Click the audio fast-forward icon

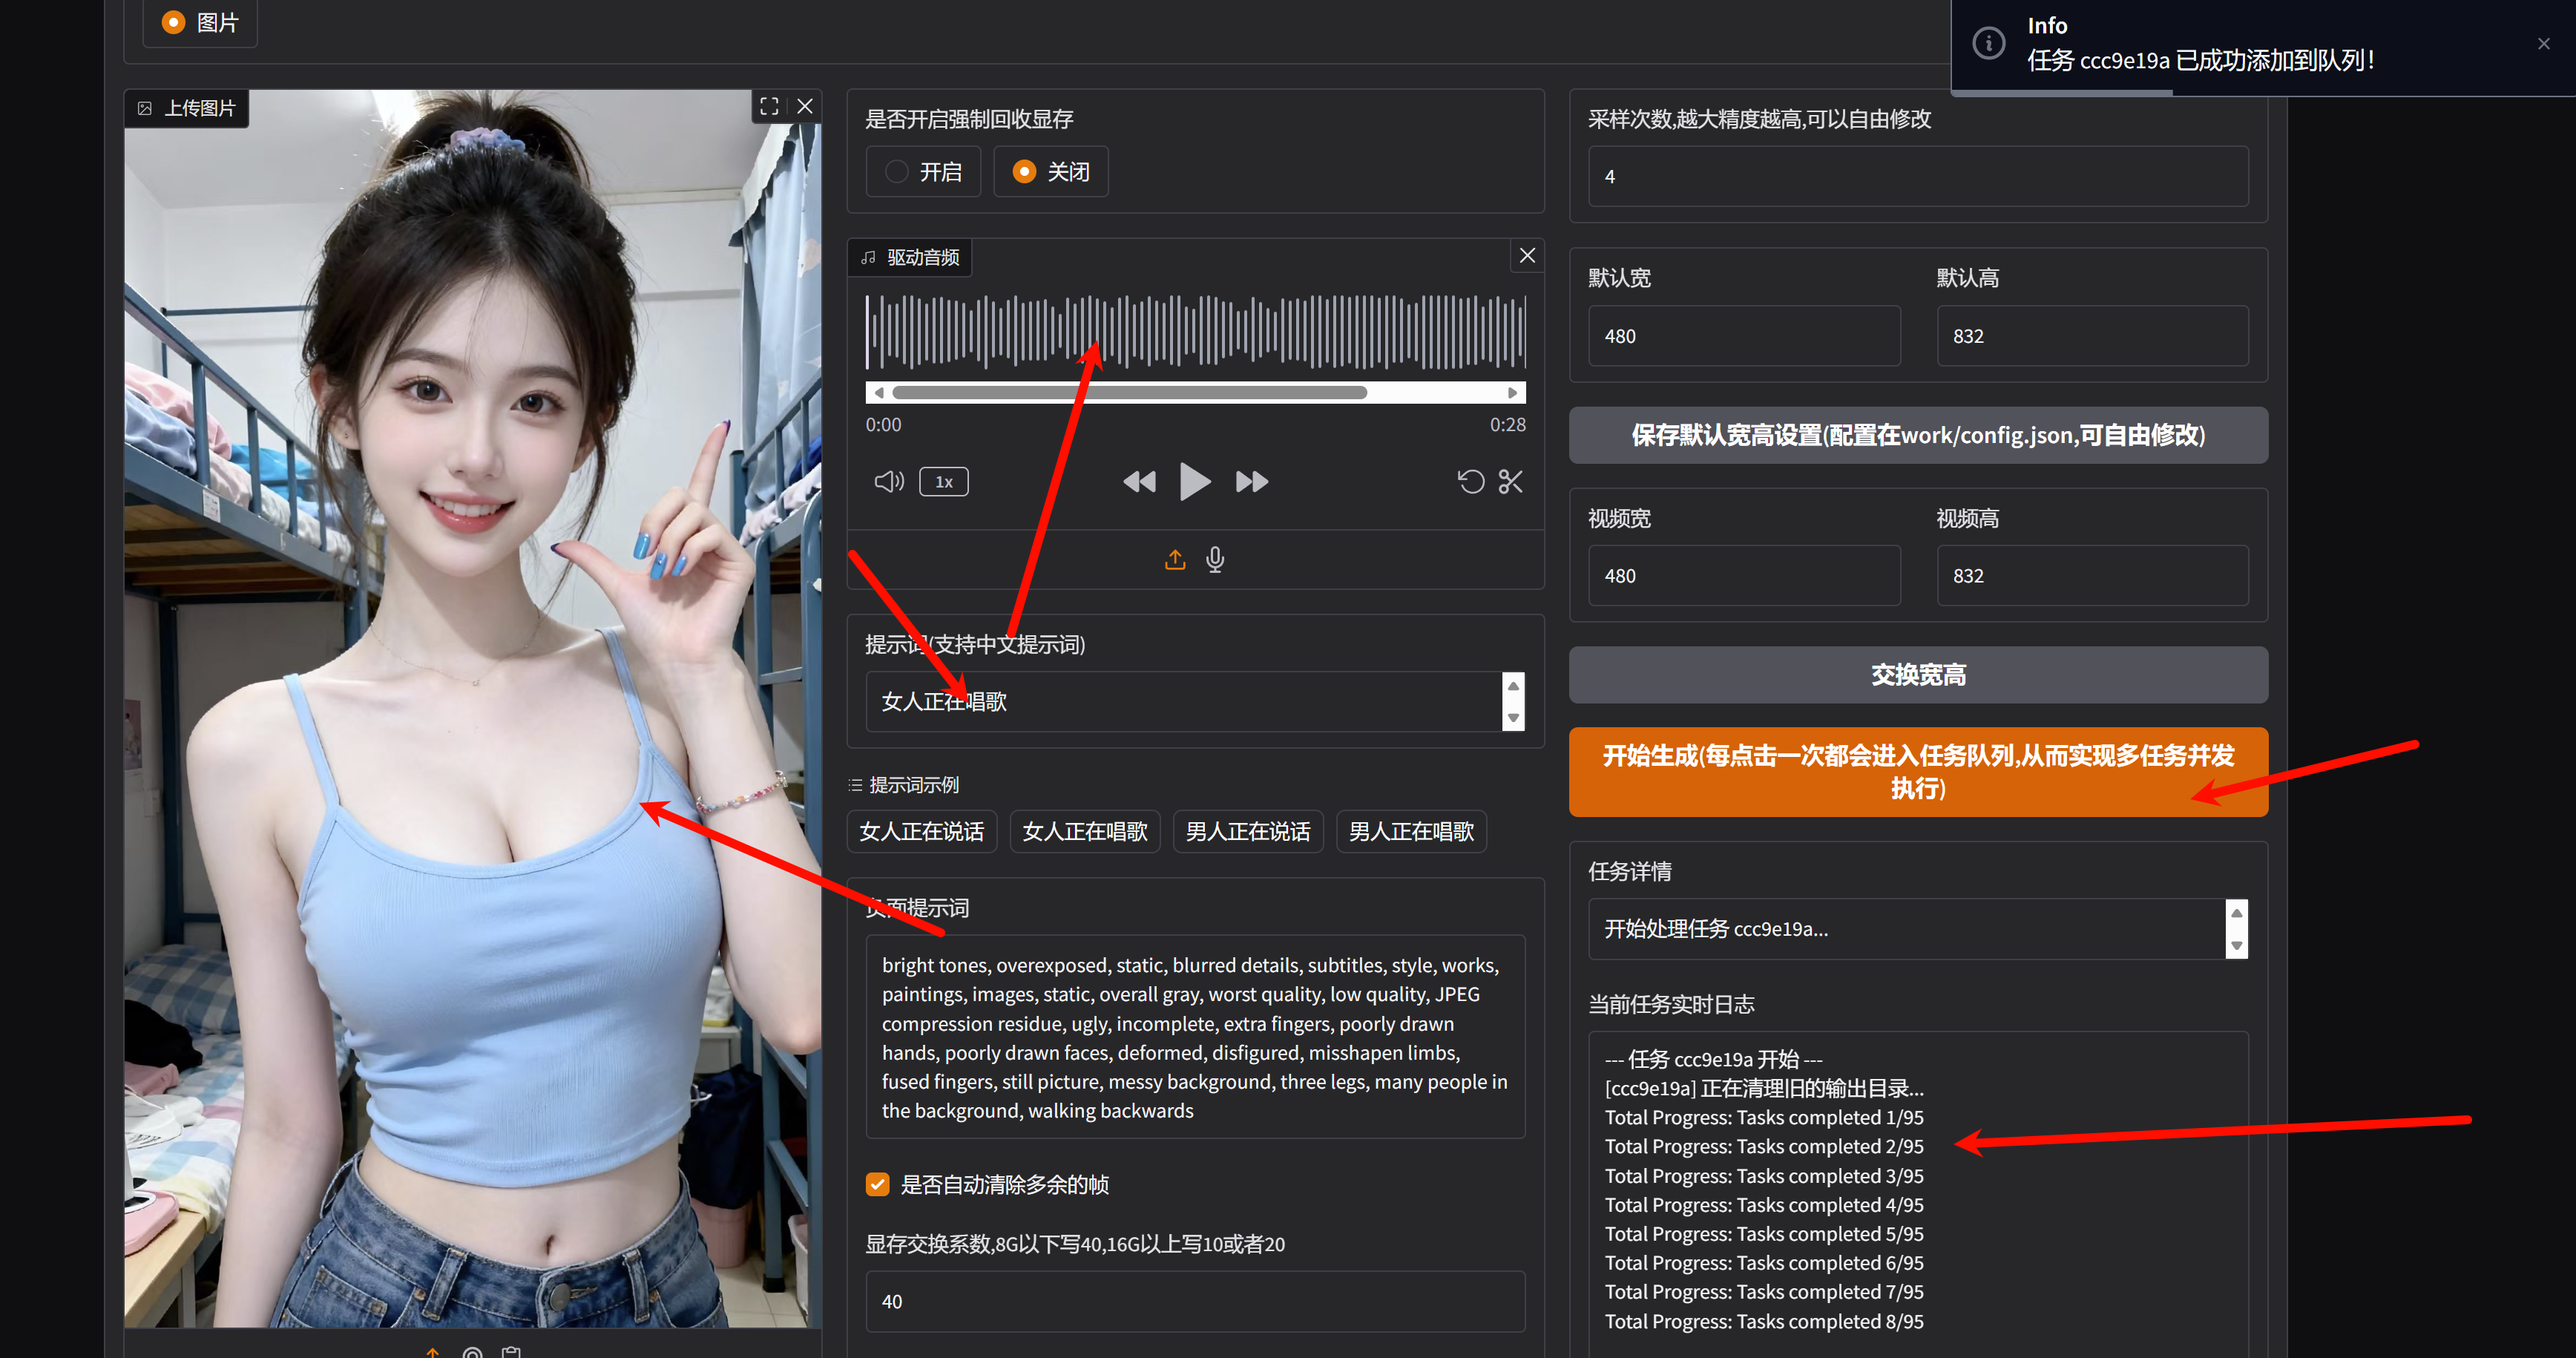click(1251, 482)
